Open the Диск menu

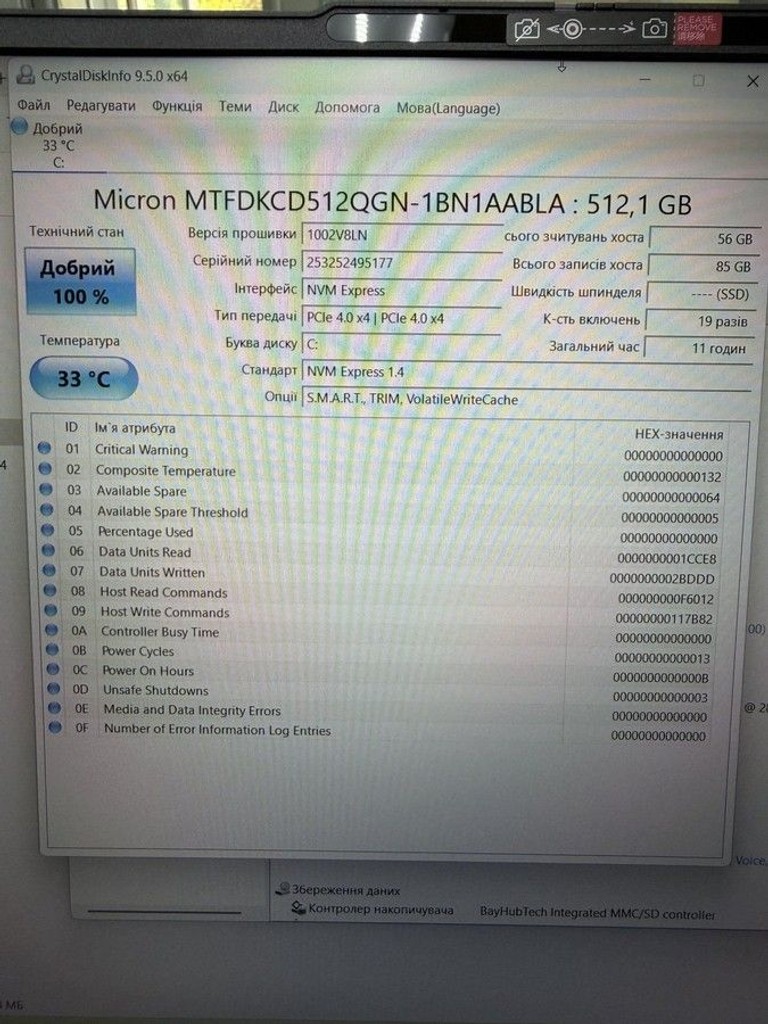coord(283,107)
